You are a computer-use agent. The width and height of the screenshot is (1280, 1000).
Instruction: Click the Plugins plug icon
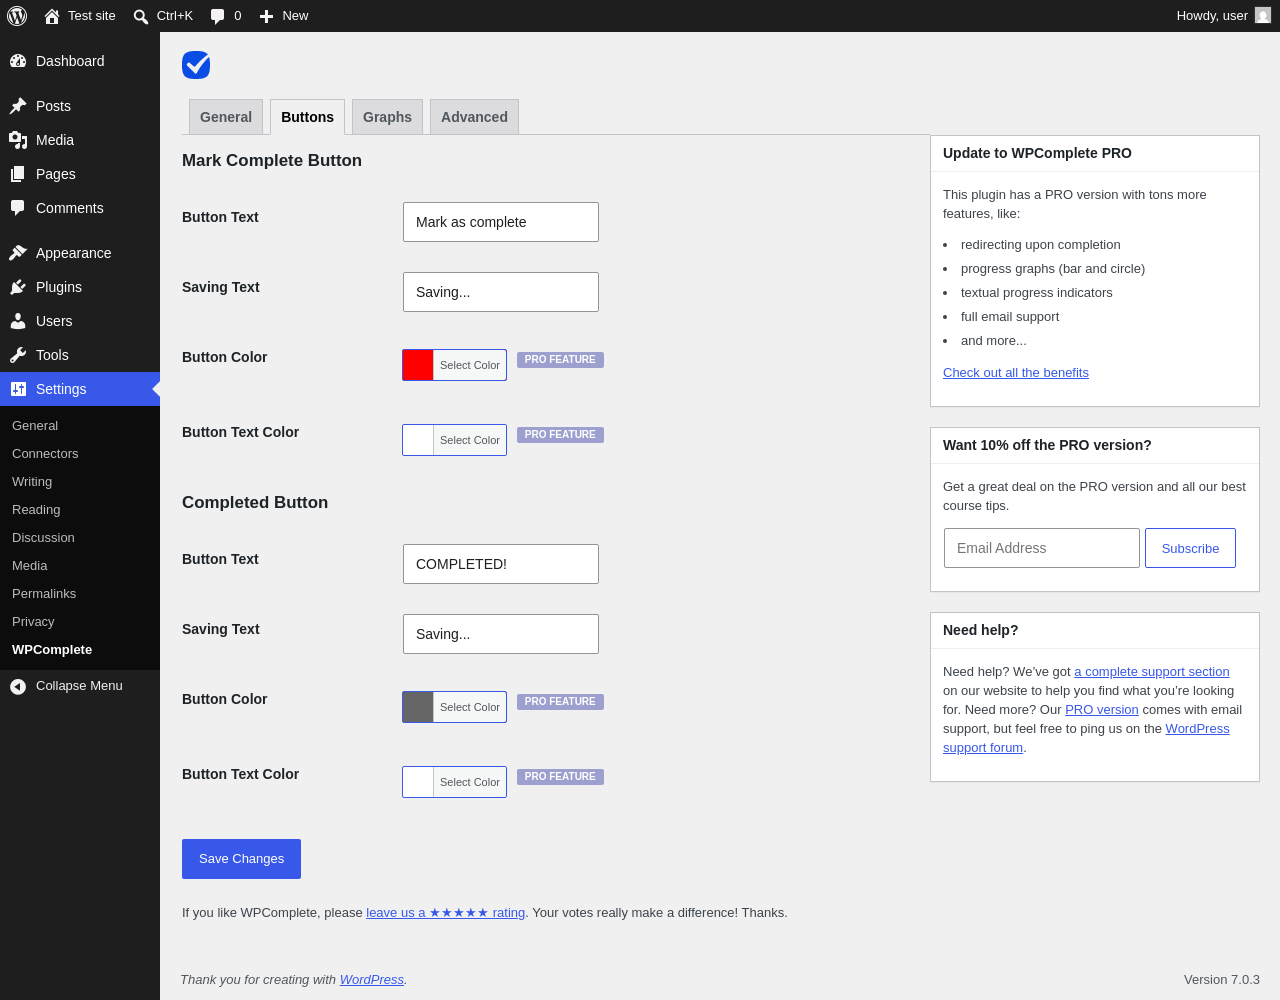coord(18,287)
